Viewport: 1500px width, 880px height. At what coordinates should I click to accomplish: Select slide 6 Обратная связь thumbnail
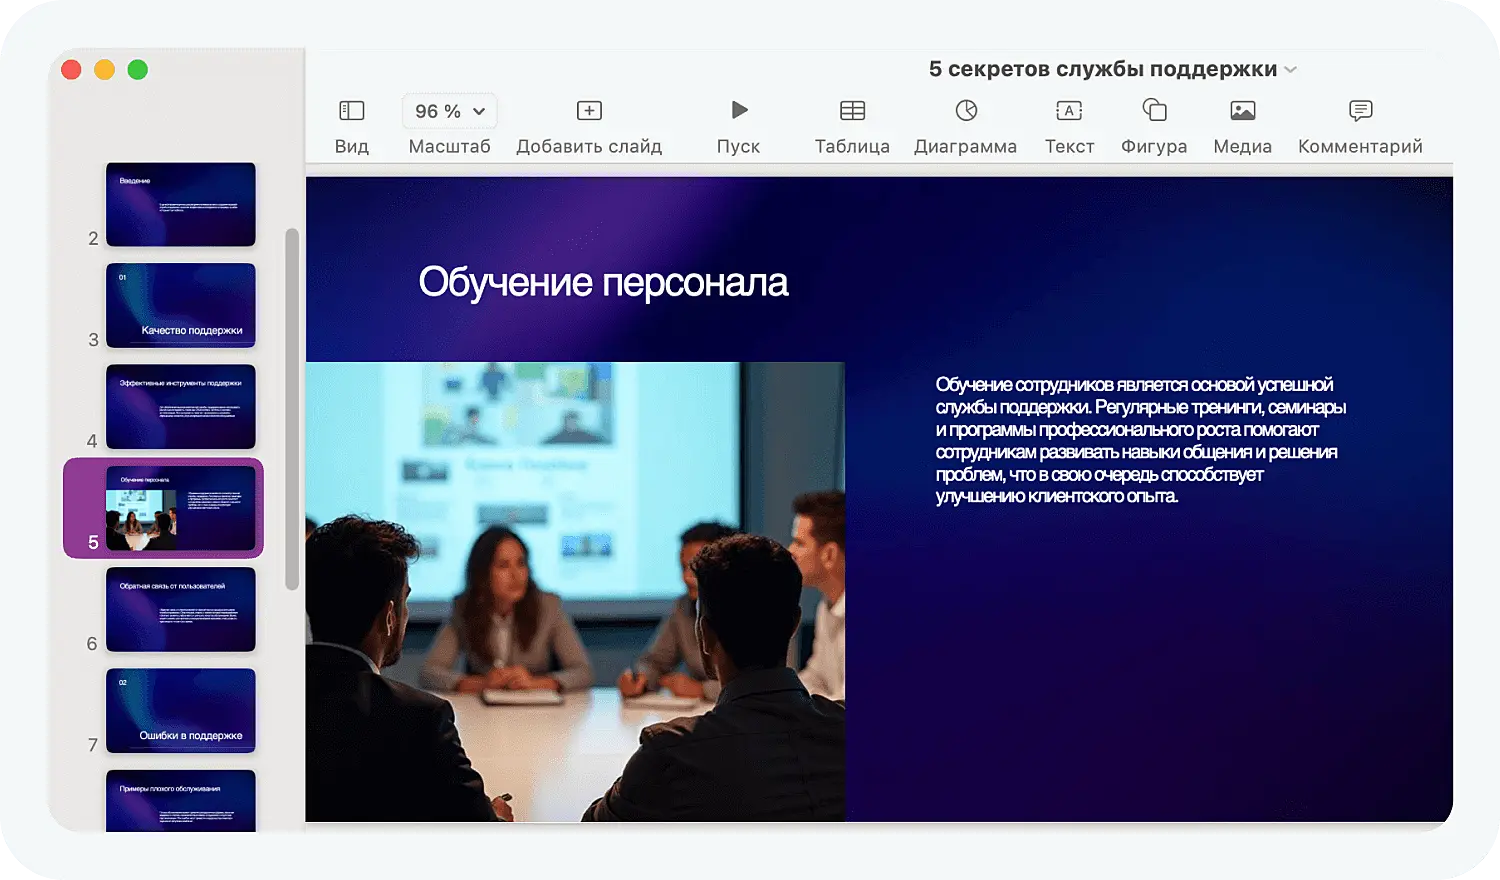click(181, 610)
